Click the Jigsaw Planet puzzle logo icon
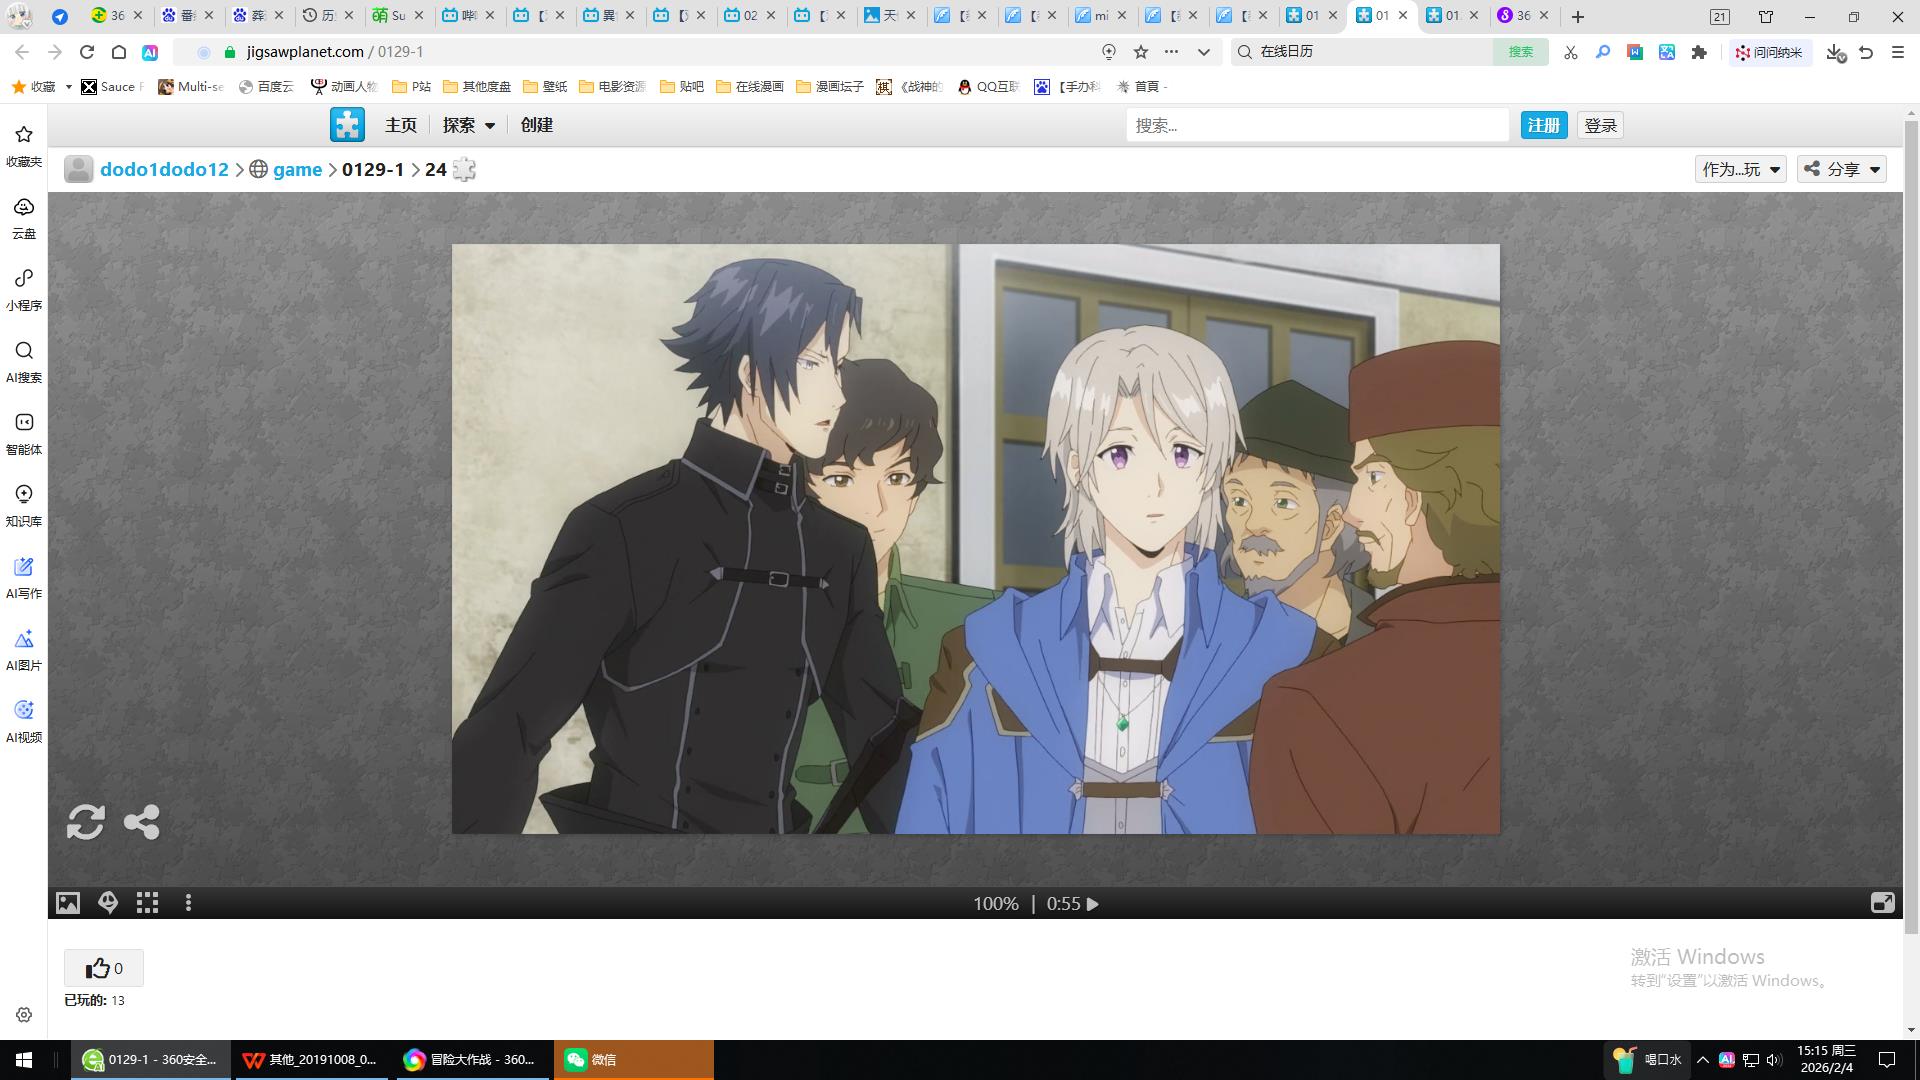Viewport: 1920px width, 1080px height. (347, 125)
